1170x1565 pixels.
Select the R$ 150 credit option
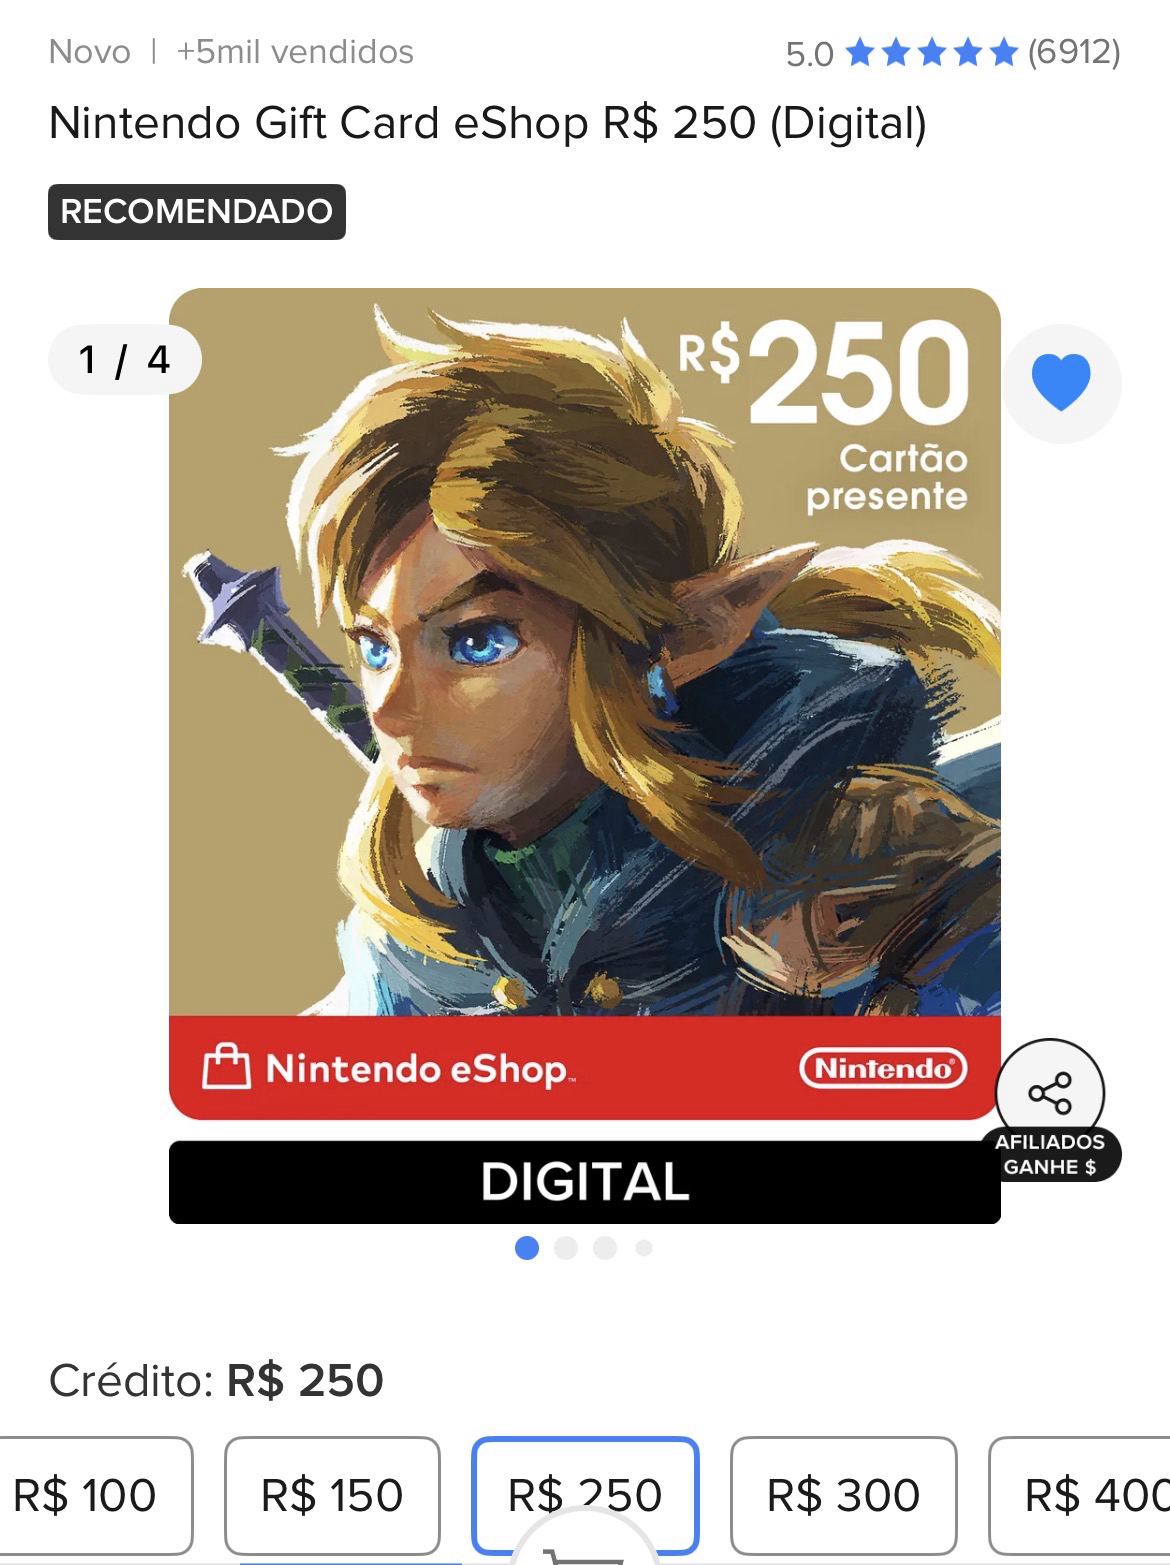point(332,1495)
